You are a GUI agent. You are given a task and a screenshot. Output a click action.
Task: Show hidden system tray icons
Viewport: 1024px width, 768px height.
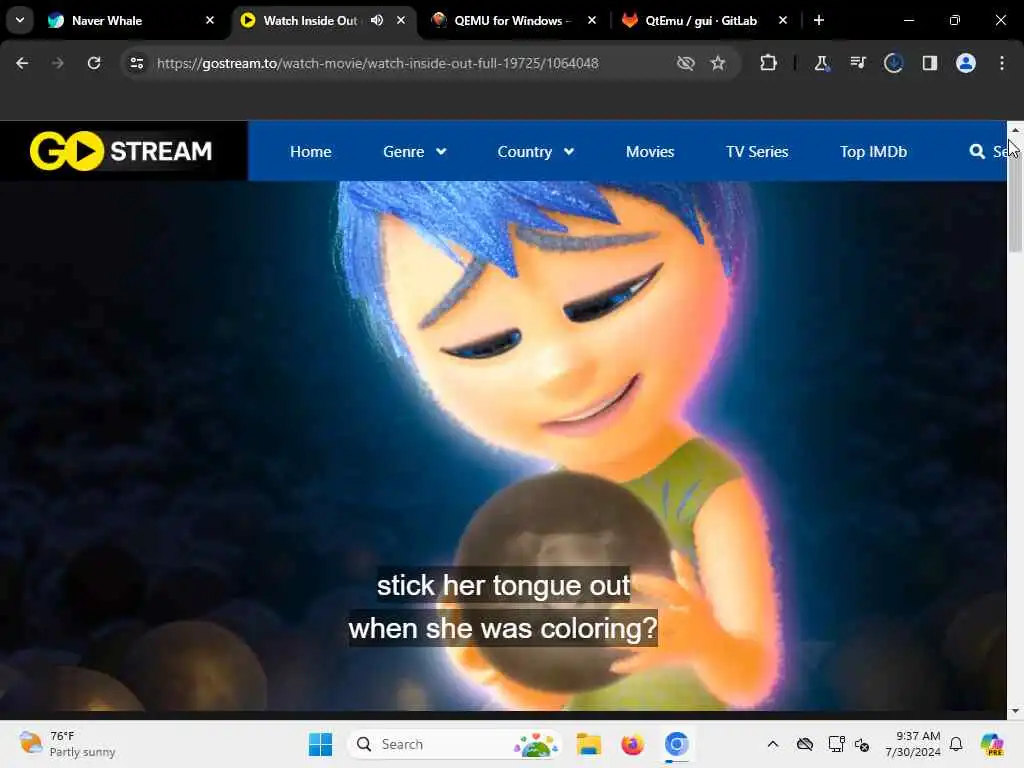(x=773, y=744)
